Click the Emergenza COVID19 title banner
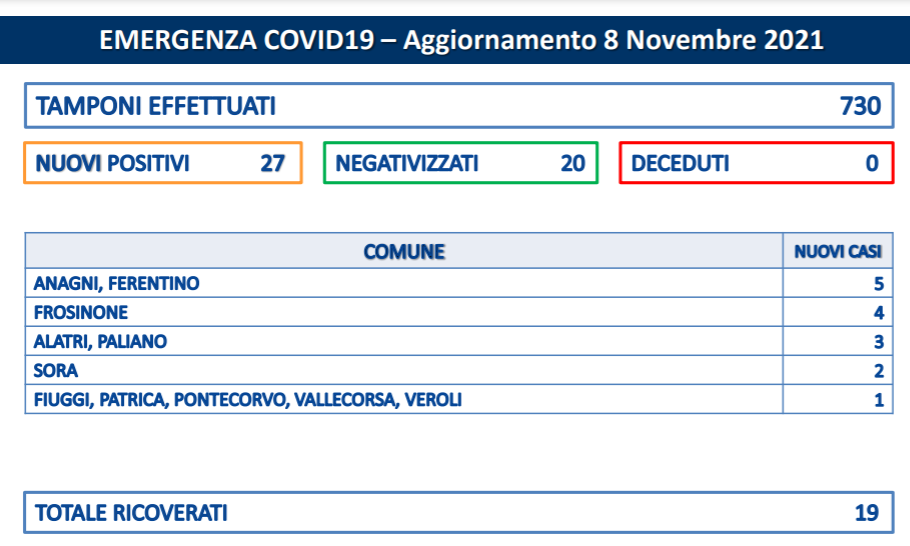This screenshot has height=546, width=910. click(455, 39)
